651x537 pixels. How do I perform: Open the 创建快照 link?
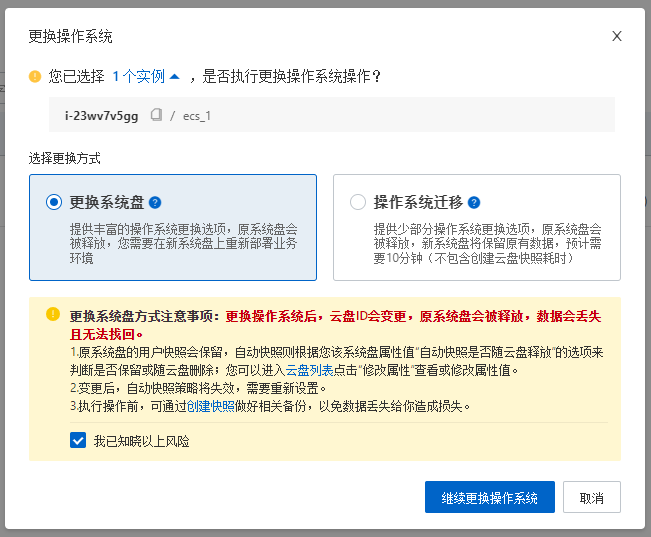210,406
